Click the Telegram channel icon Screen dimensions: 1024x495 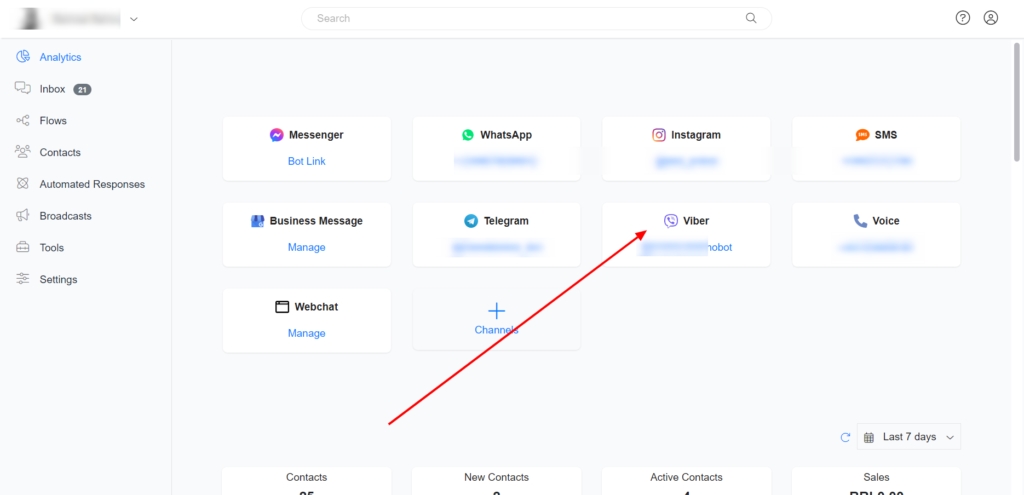point(471,221)
